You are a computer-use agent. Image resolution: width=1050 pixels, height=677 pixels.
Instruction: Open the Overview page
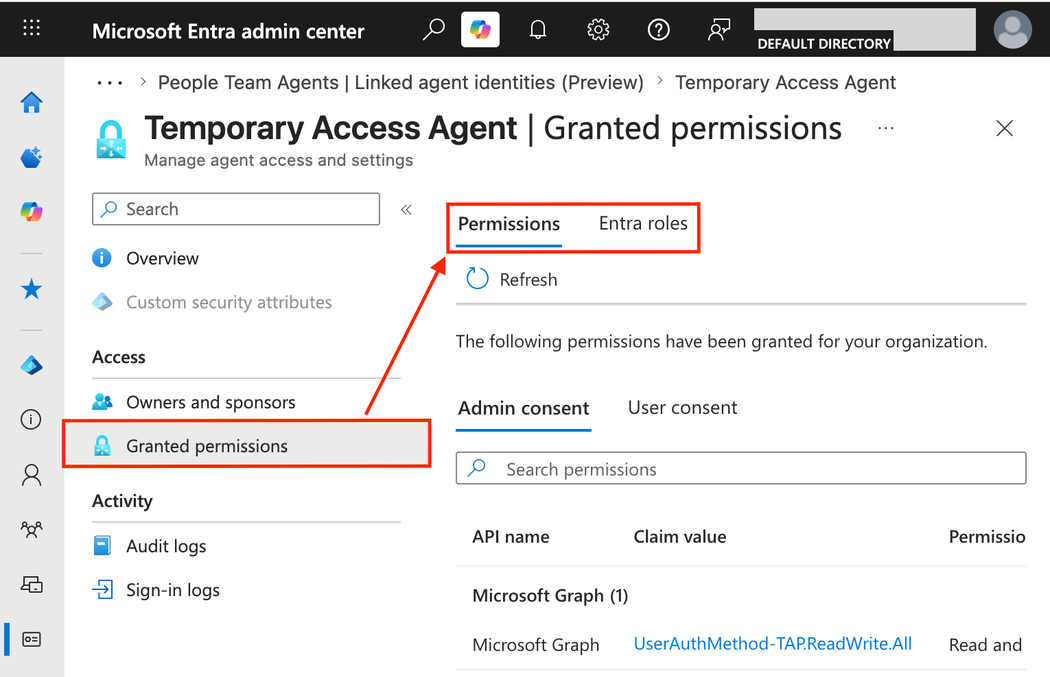tap(162, 258)
